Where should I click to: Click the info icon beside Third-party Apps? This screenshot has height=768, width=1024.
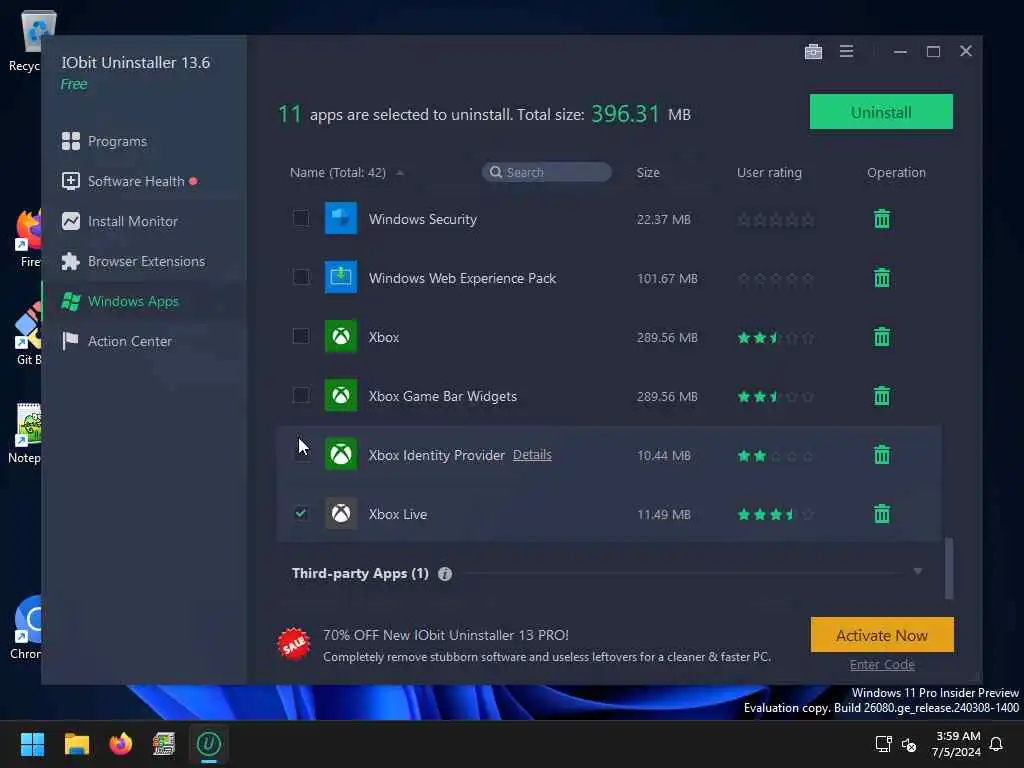[445, 574]
